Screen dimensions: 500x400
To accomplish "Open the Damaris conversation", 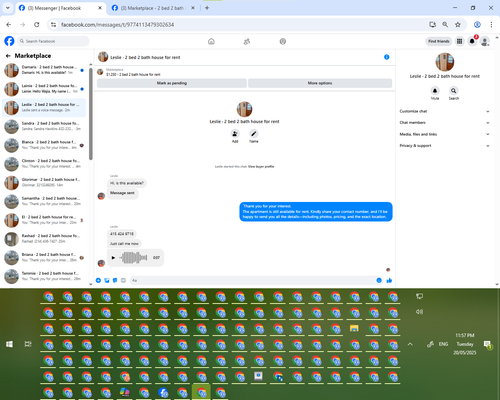I will pyautogui.click(x=44, y=70).
